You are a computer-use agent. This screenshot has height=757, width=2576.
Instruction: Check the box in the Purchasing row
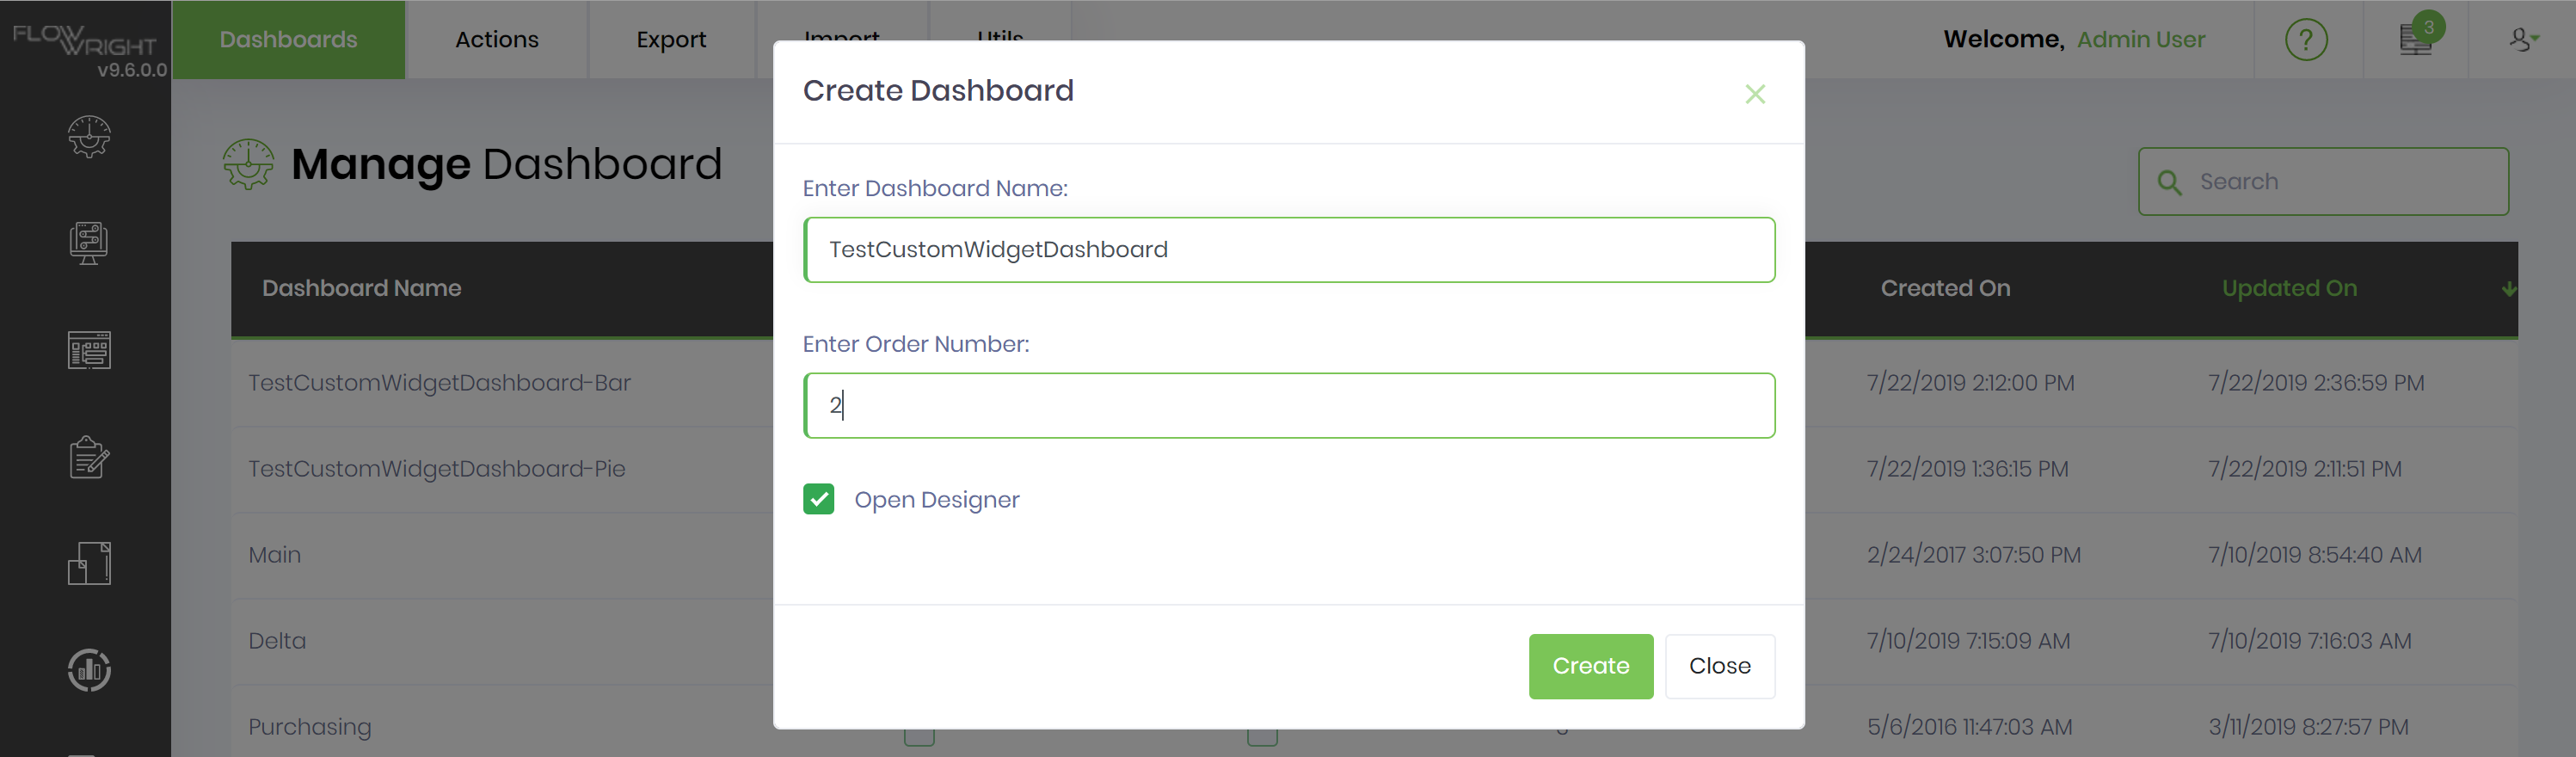pyautogui.click(x=919, y=737)
